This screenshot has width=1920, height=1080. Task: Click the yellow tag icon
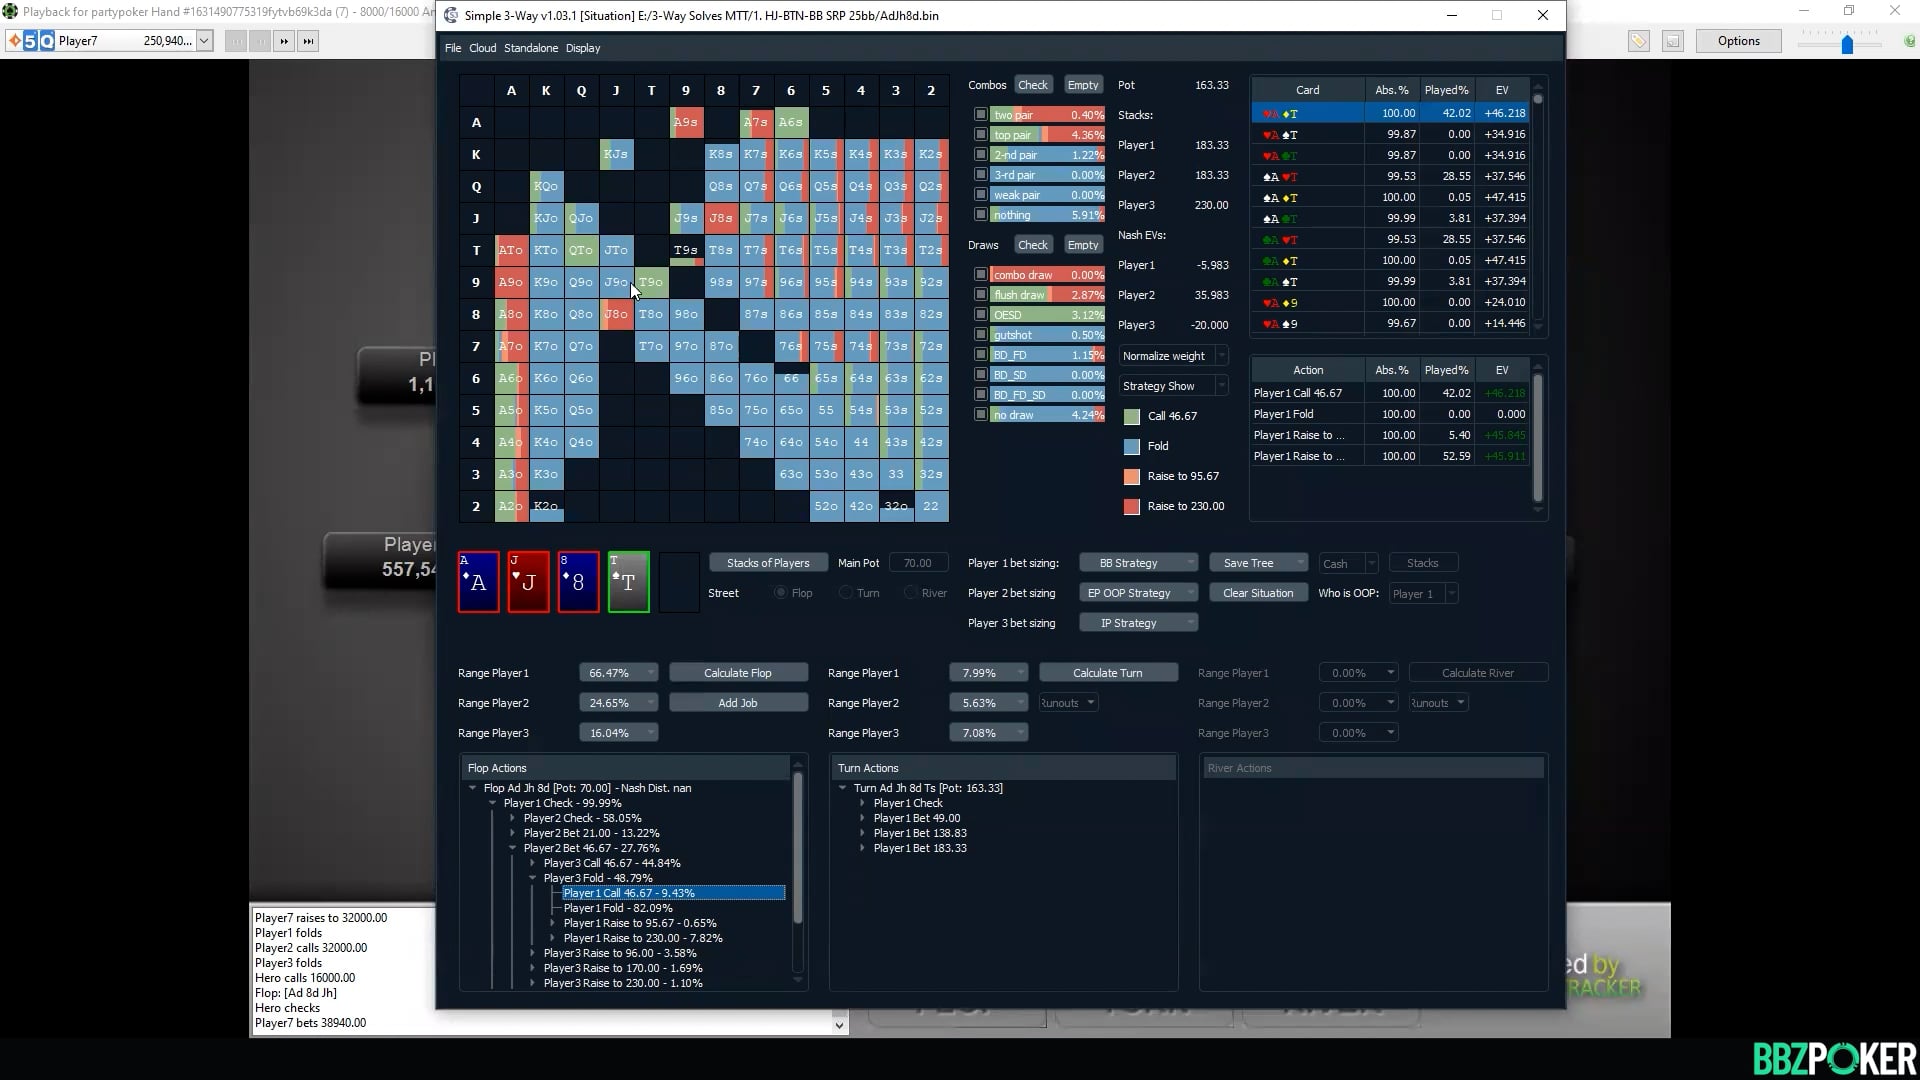pyautogui.click(x=1638, y=41)
